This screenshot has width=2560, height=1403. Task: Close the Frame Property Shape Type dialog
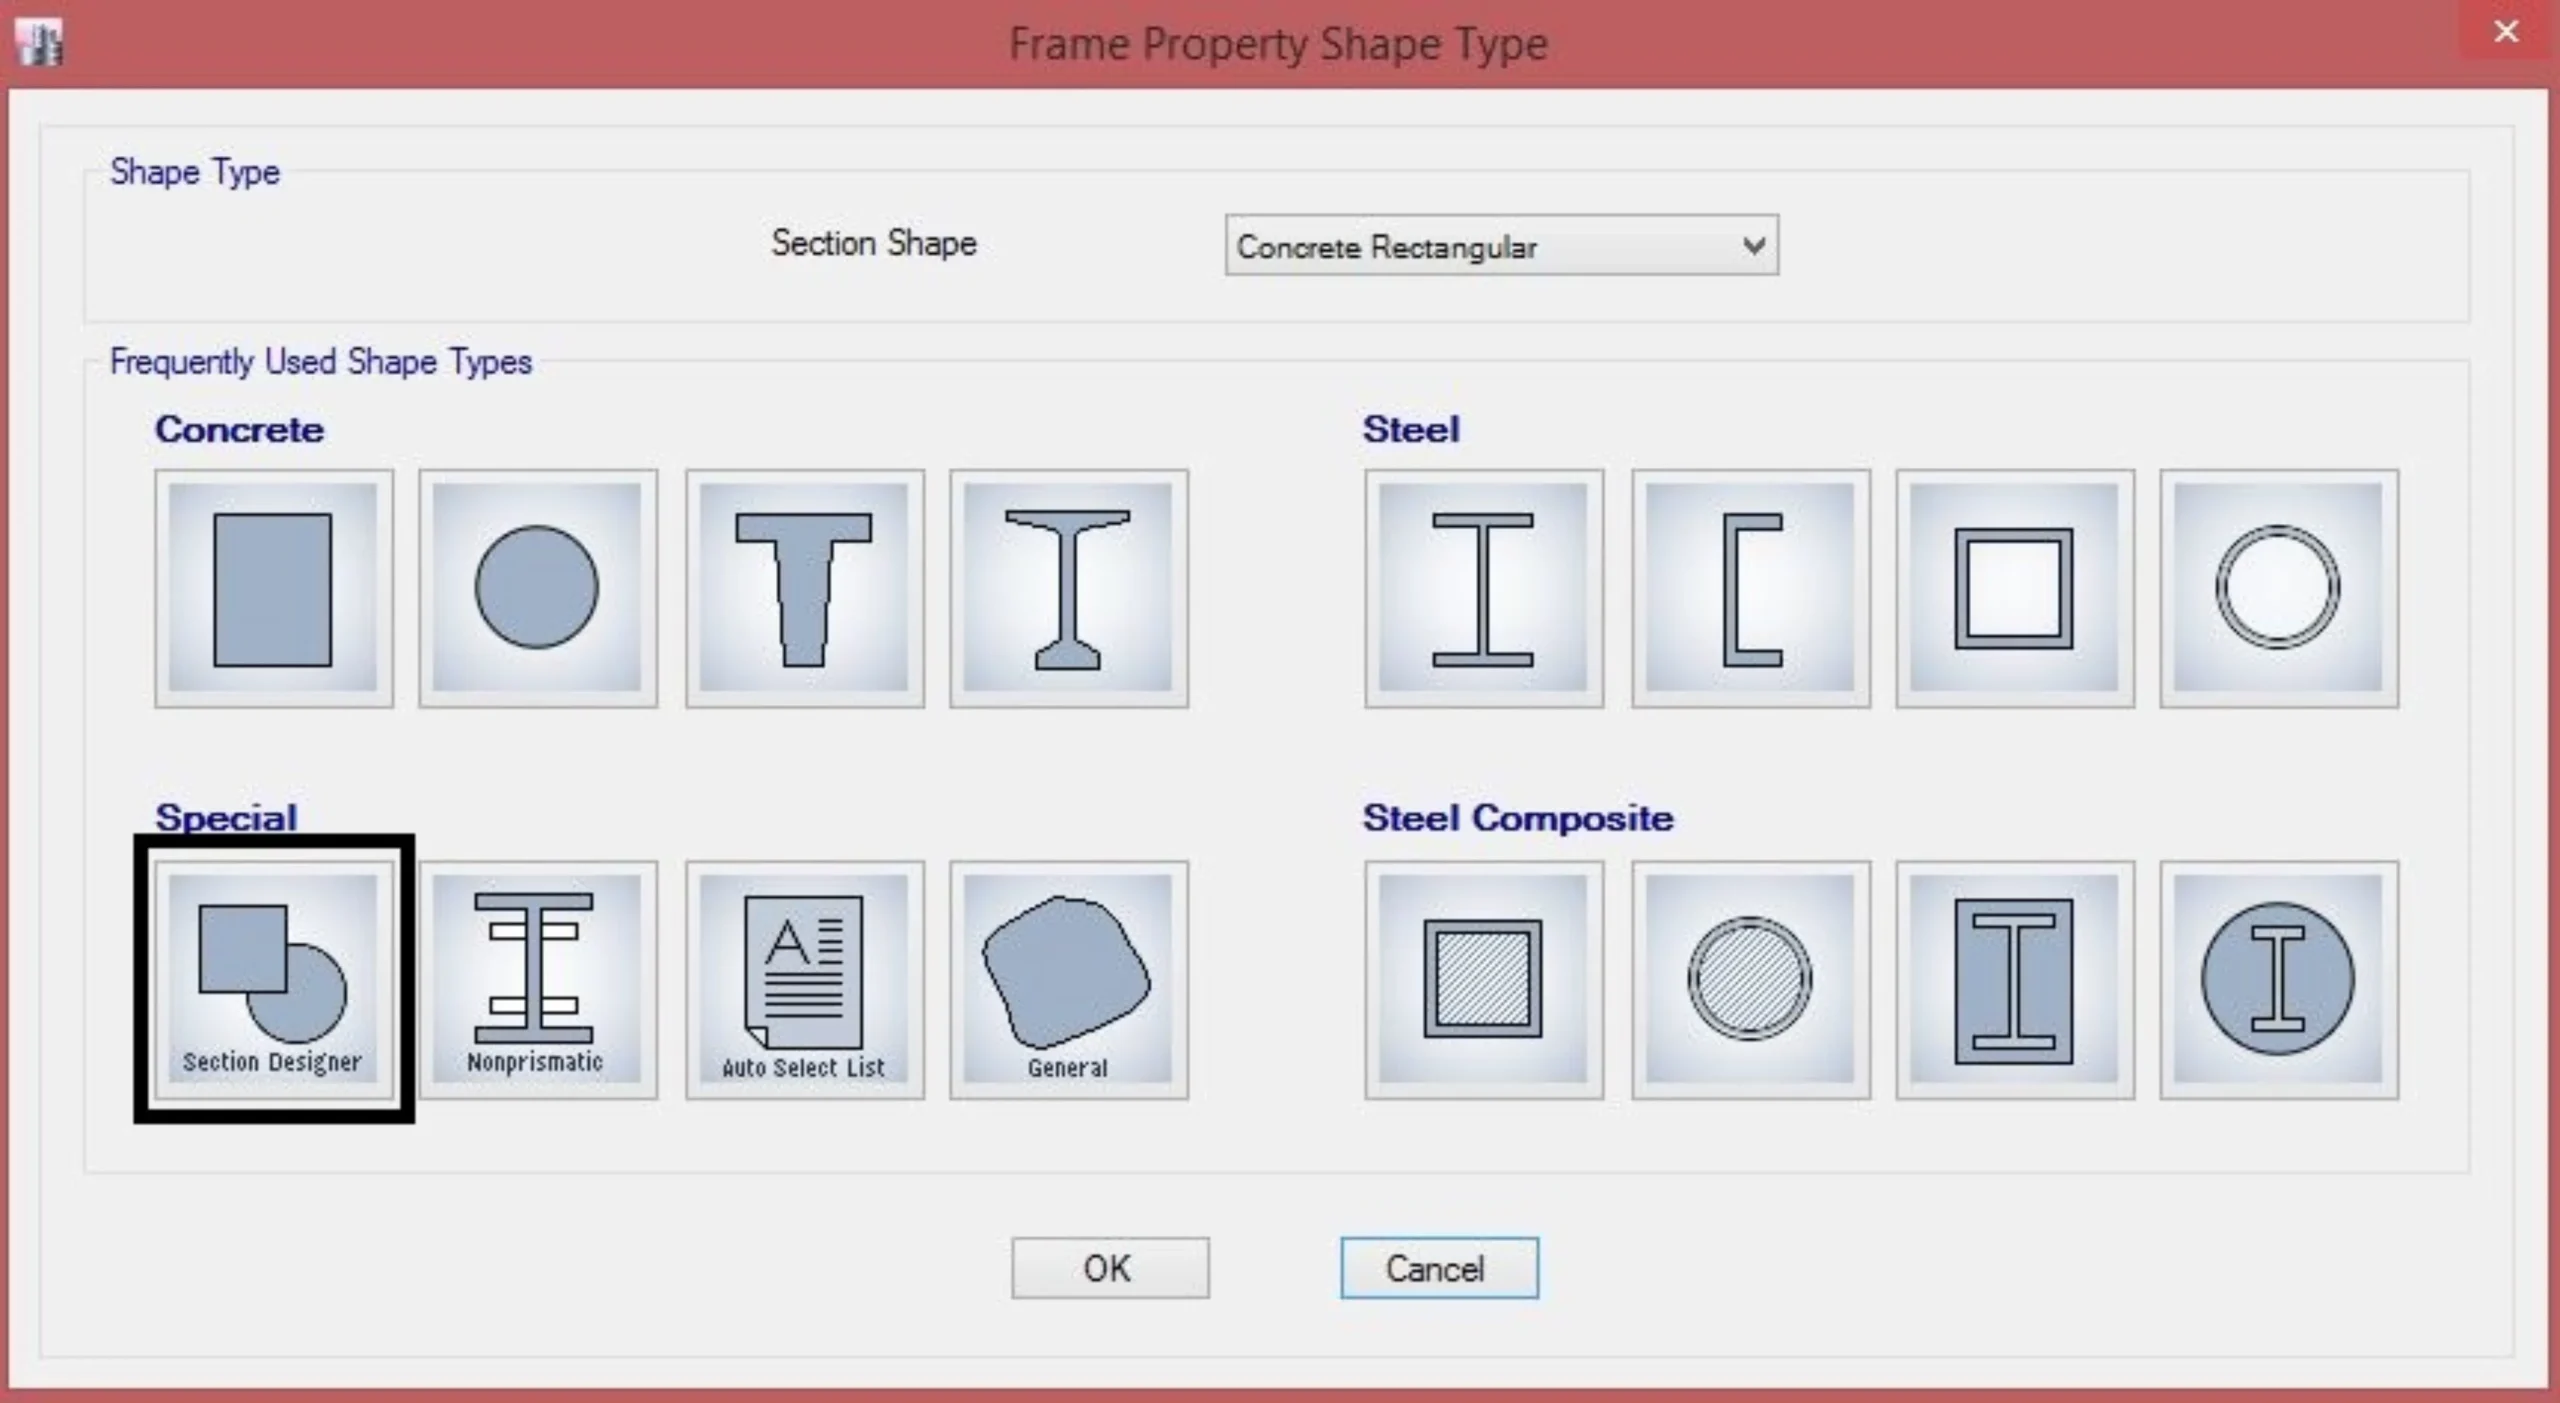click(2505, 31)
